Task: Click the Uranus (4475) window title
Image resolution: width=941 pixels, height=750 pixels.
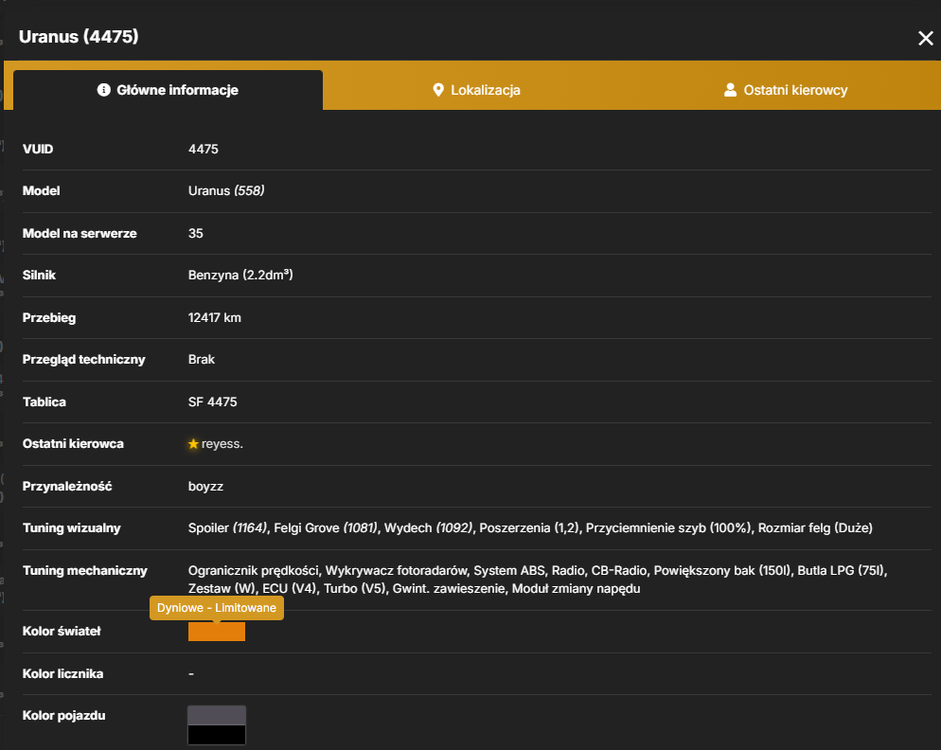Action: tap(79, 37)
